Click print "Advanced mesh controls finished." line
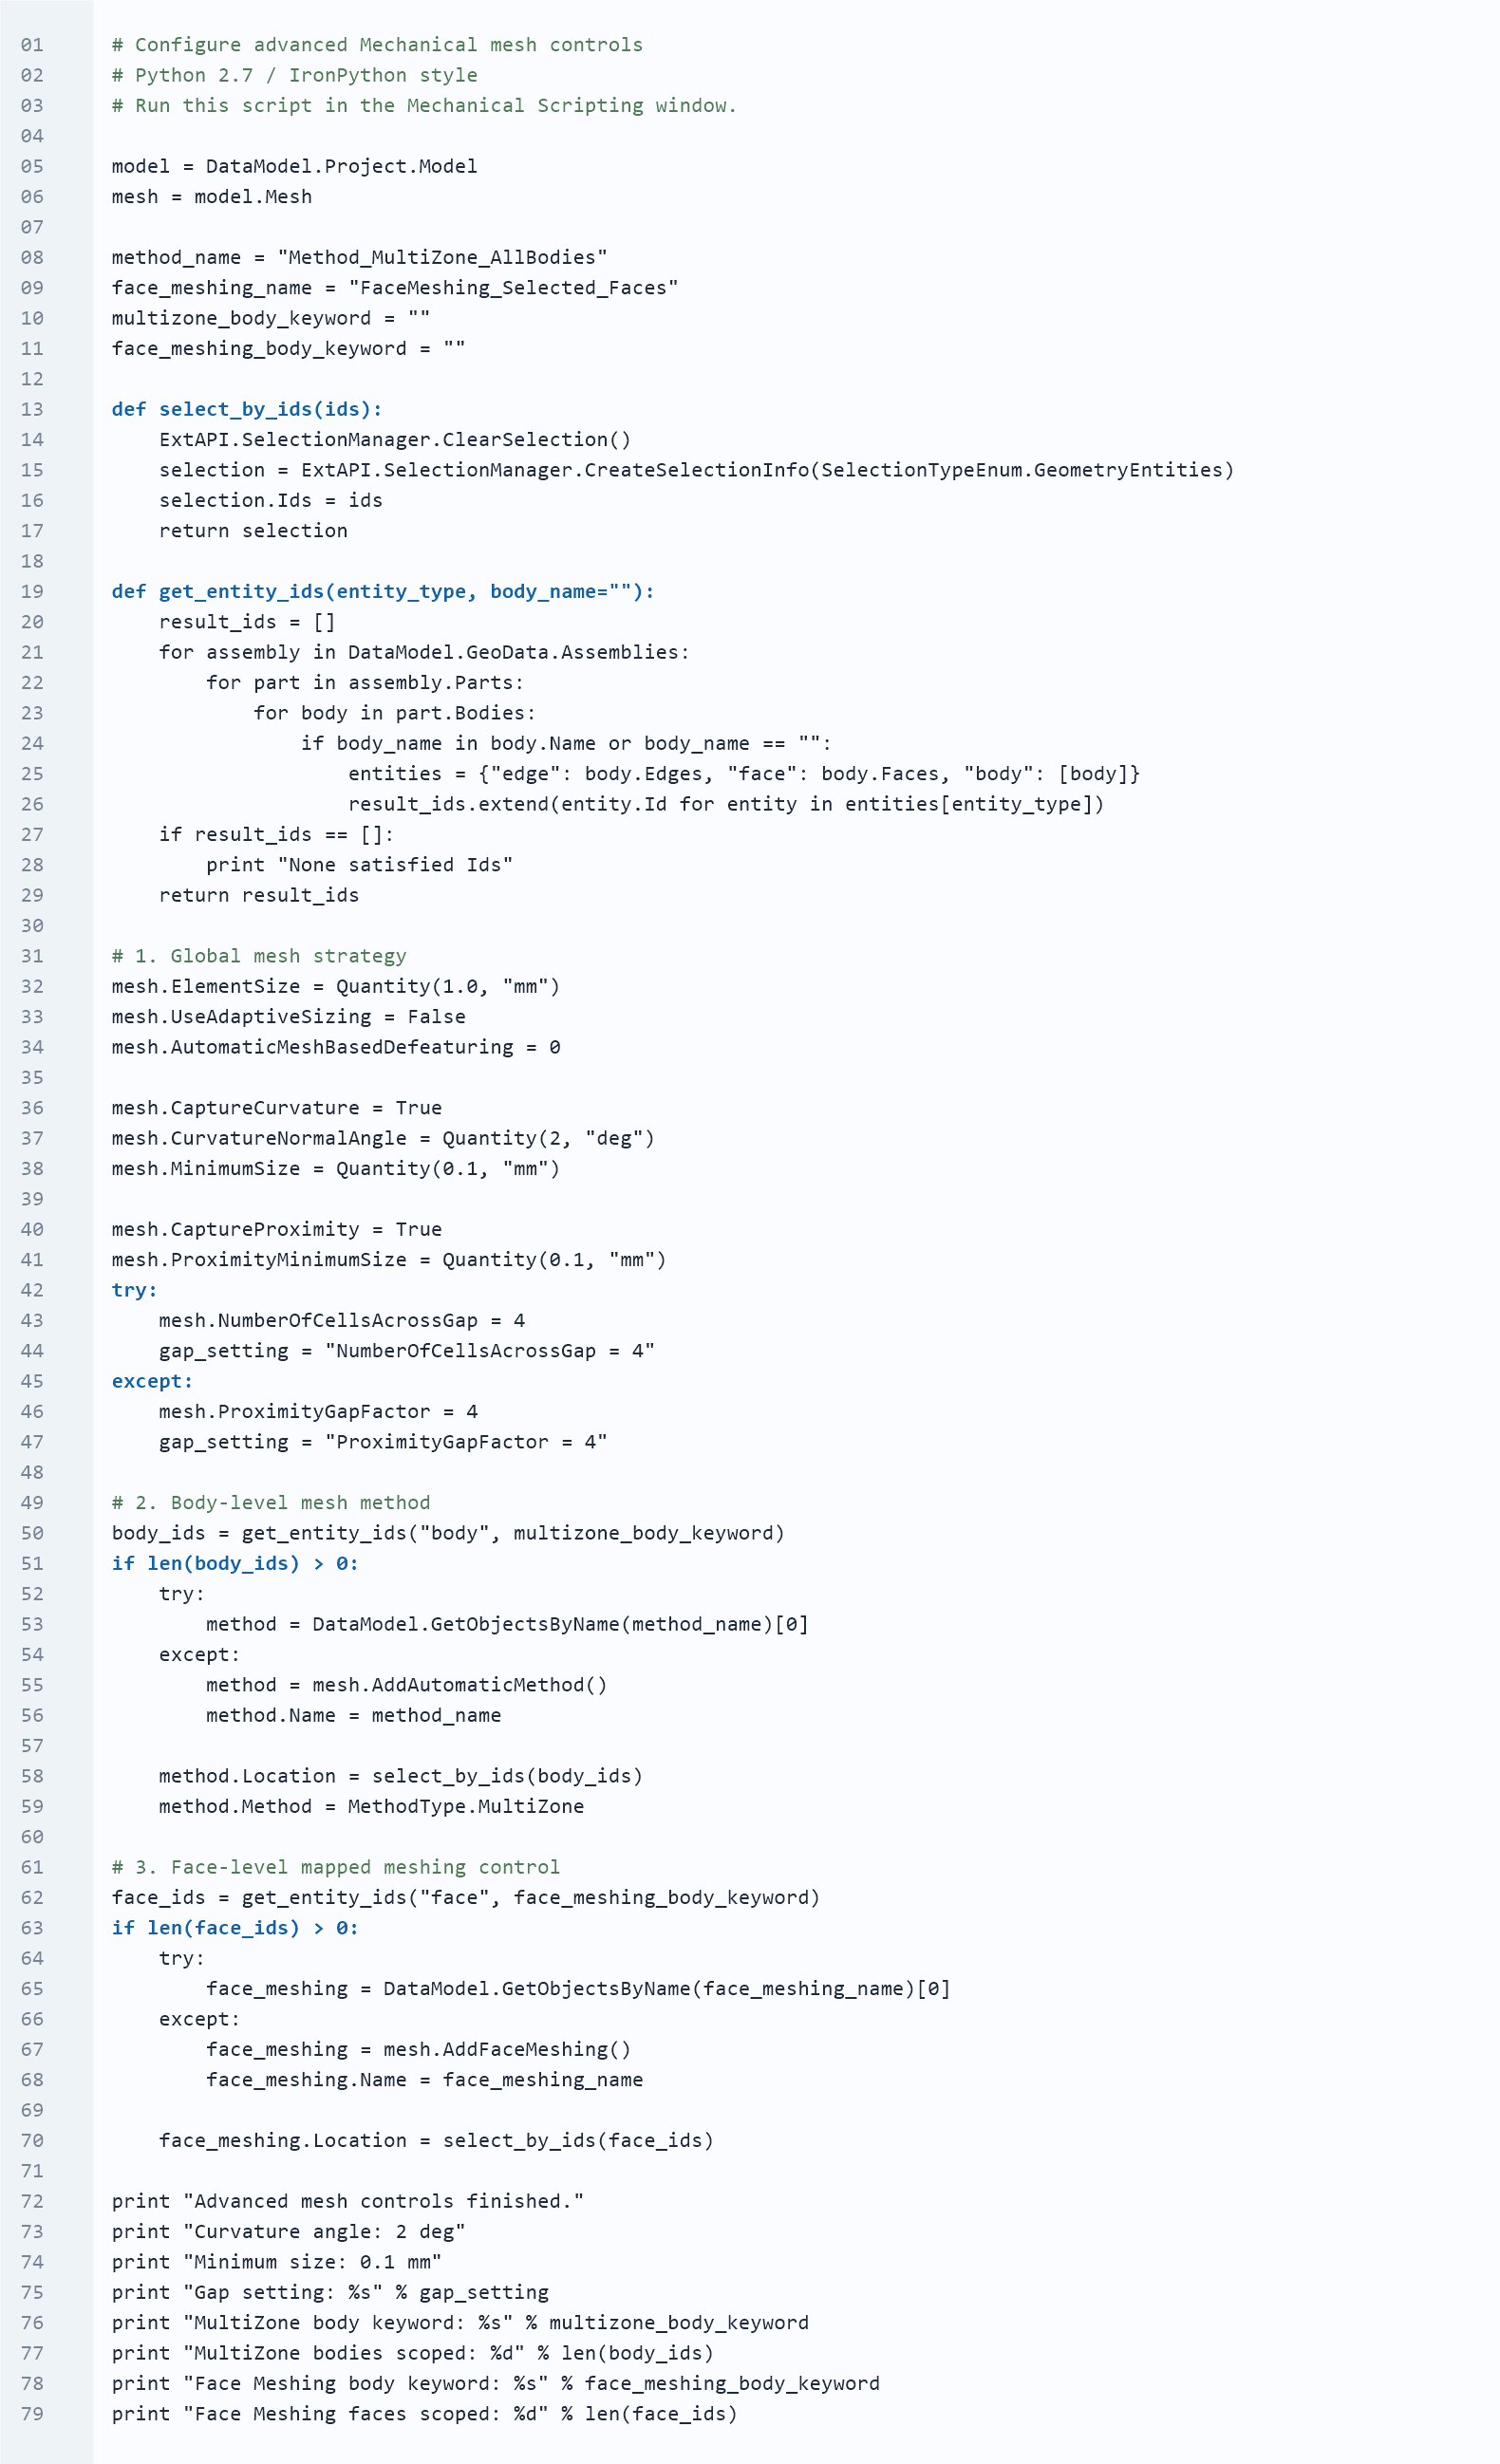The width and height of the screenshot is (1500, 2464). 348,2201
